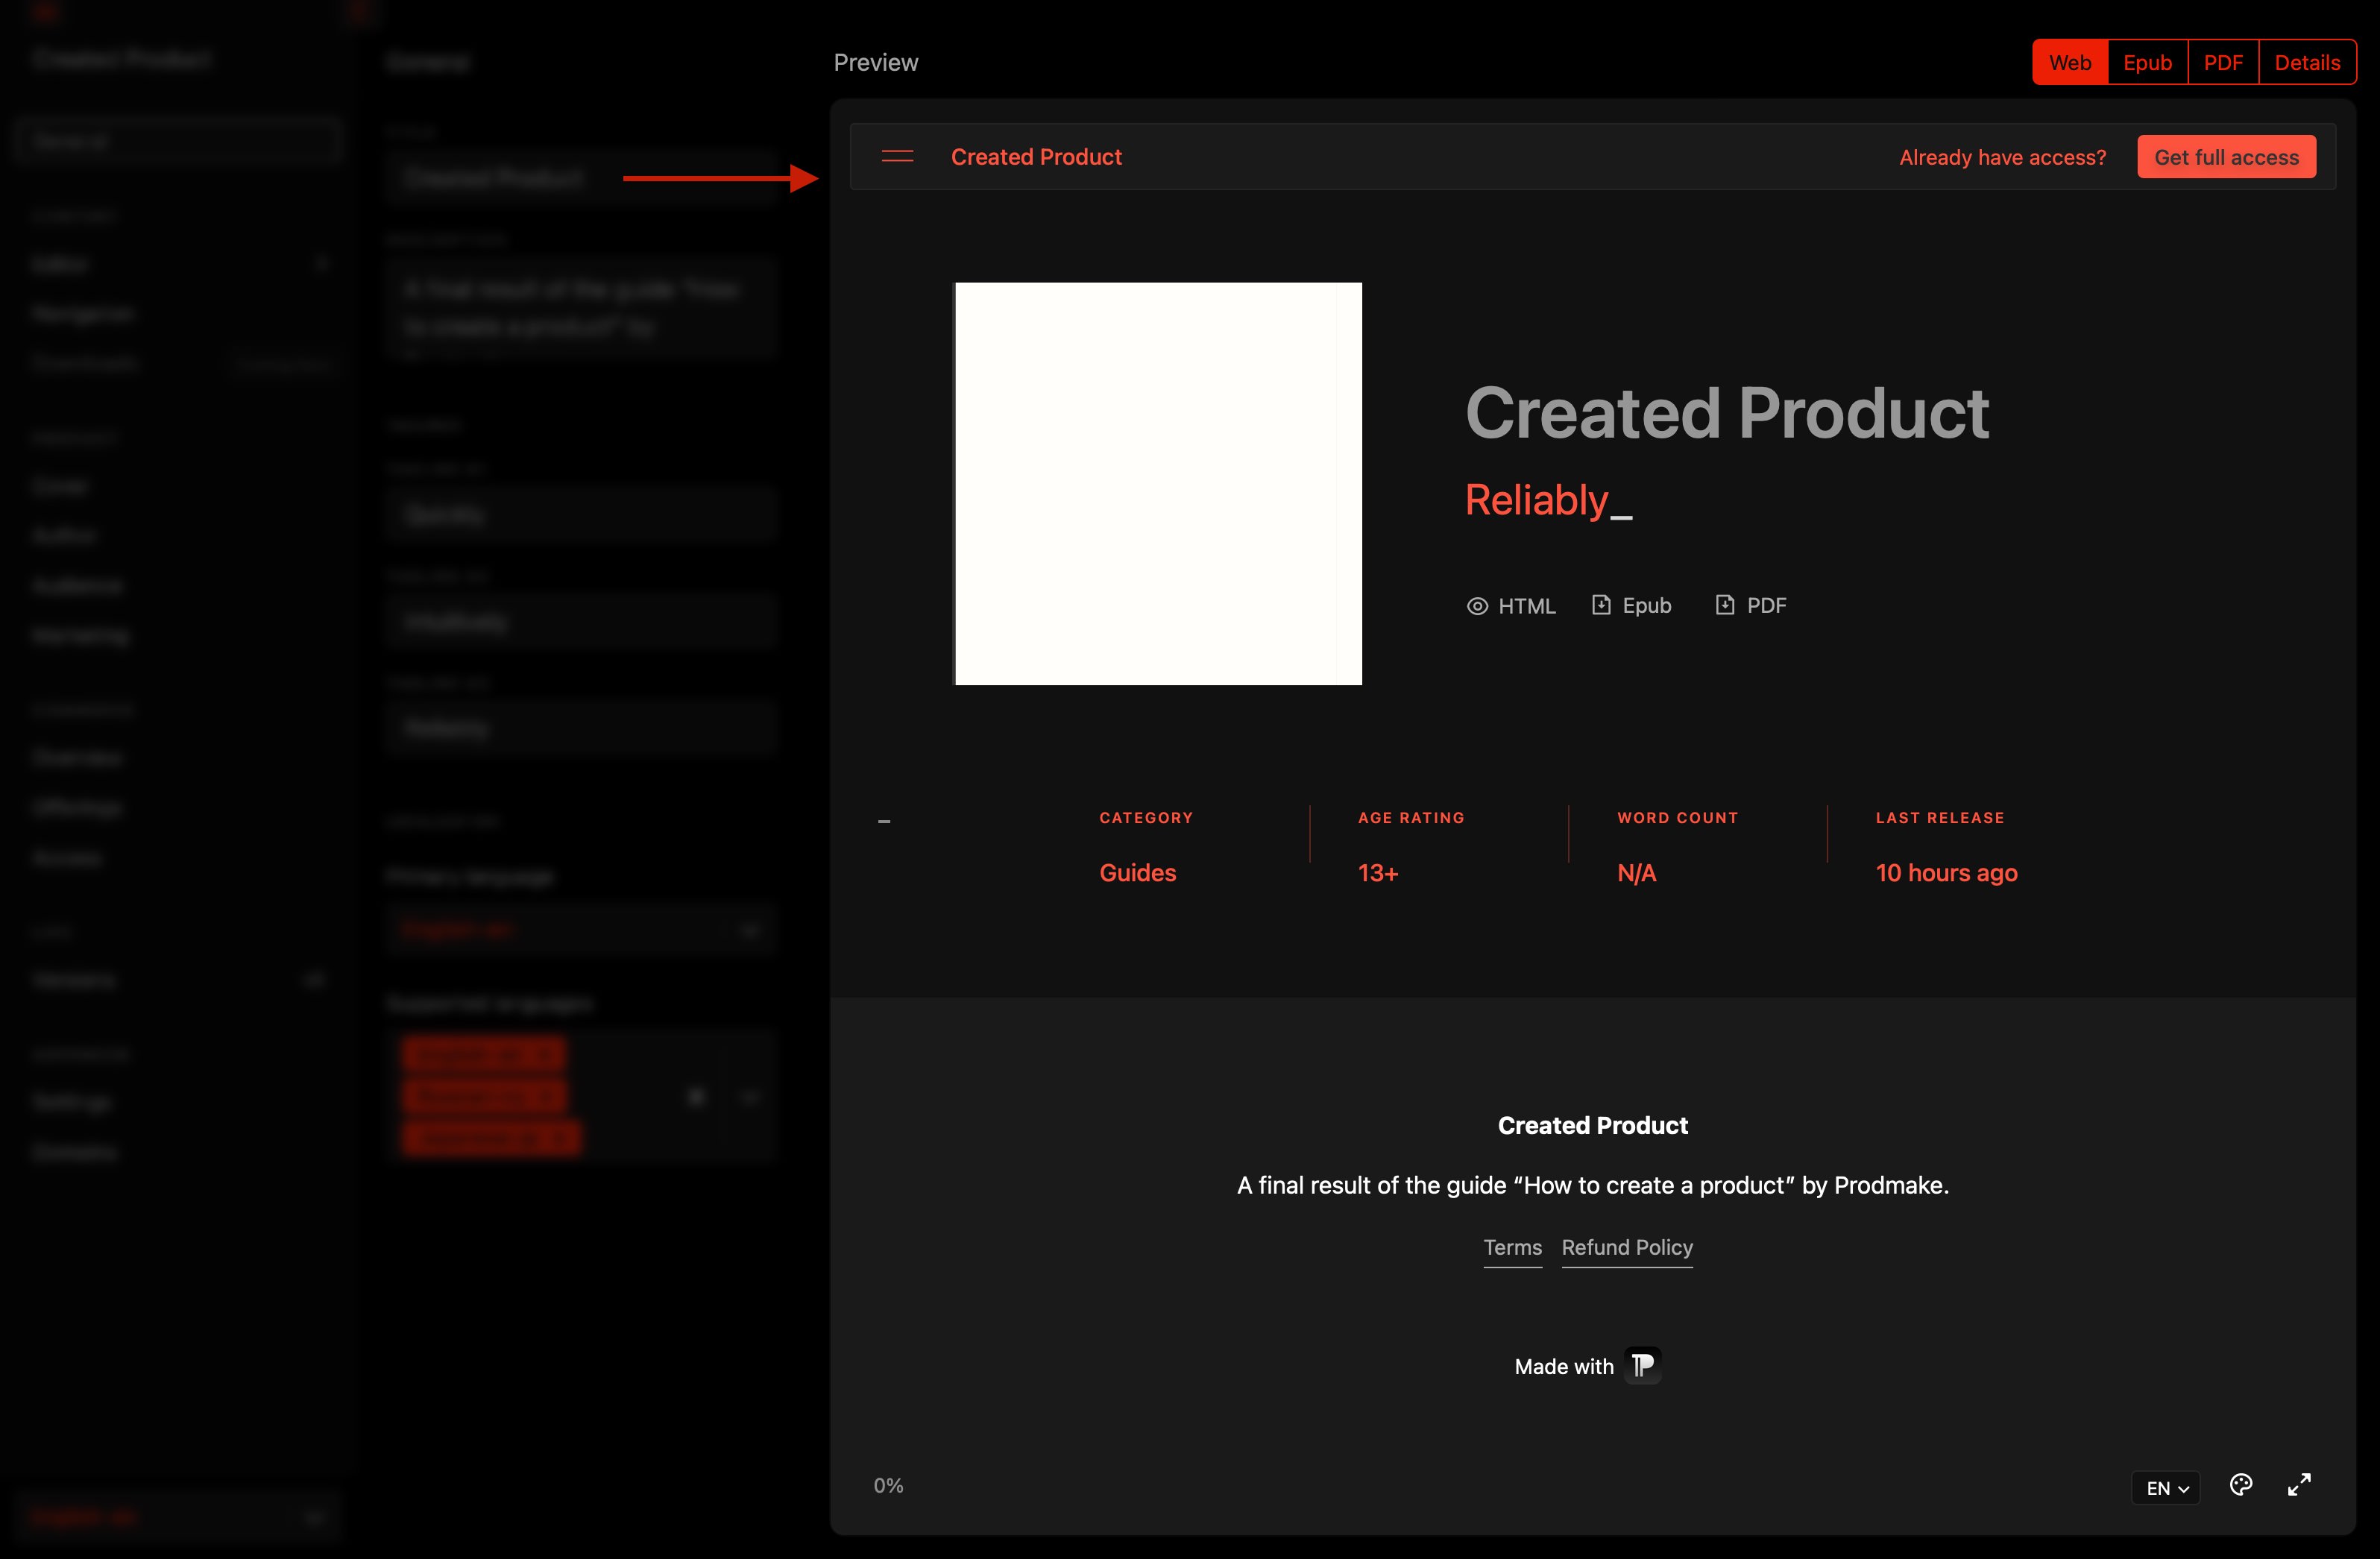Image resolution: width=2380 pixels, height=1559 pixels.
Task: Click the Prodmake logo next to Made with
Action: 1642,1366
